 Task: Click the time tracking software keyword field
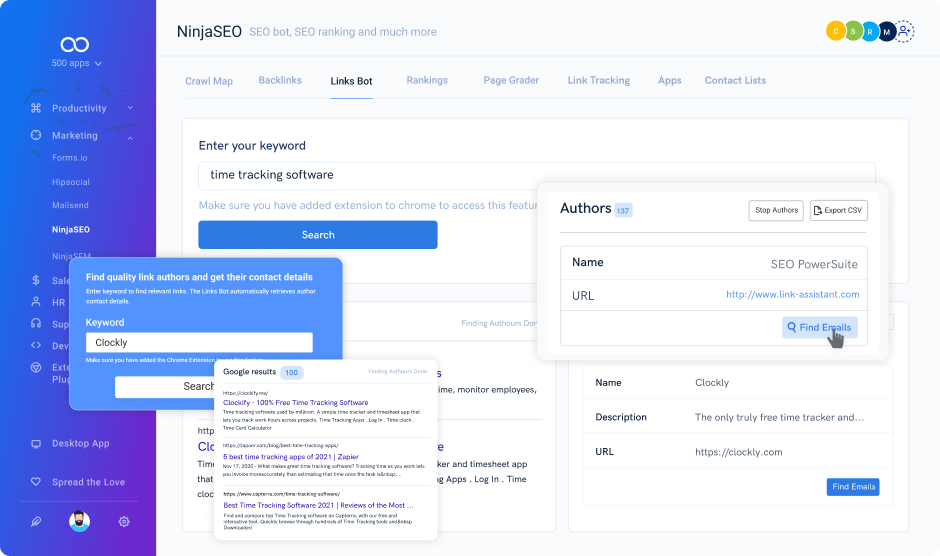coord(536,175)
